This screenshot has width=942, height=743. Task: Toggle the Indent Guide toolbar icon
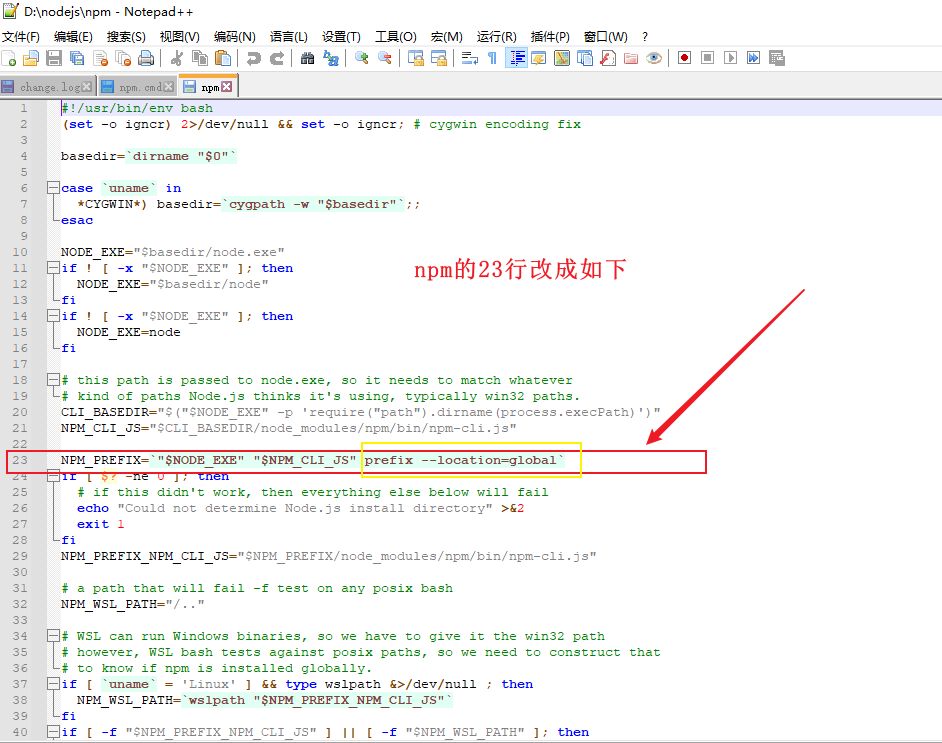(x=516, y=58)
